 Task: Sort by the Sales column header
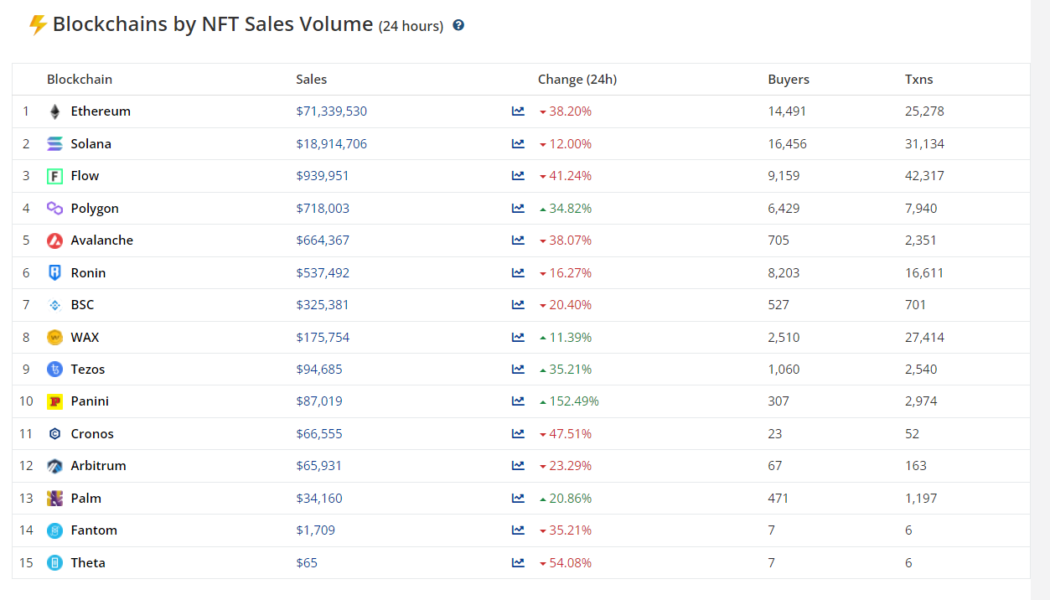click(311, 79)
